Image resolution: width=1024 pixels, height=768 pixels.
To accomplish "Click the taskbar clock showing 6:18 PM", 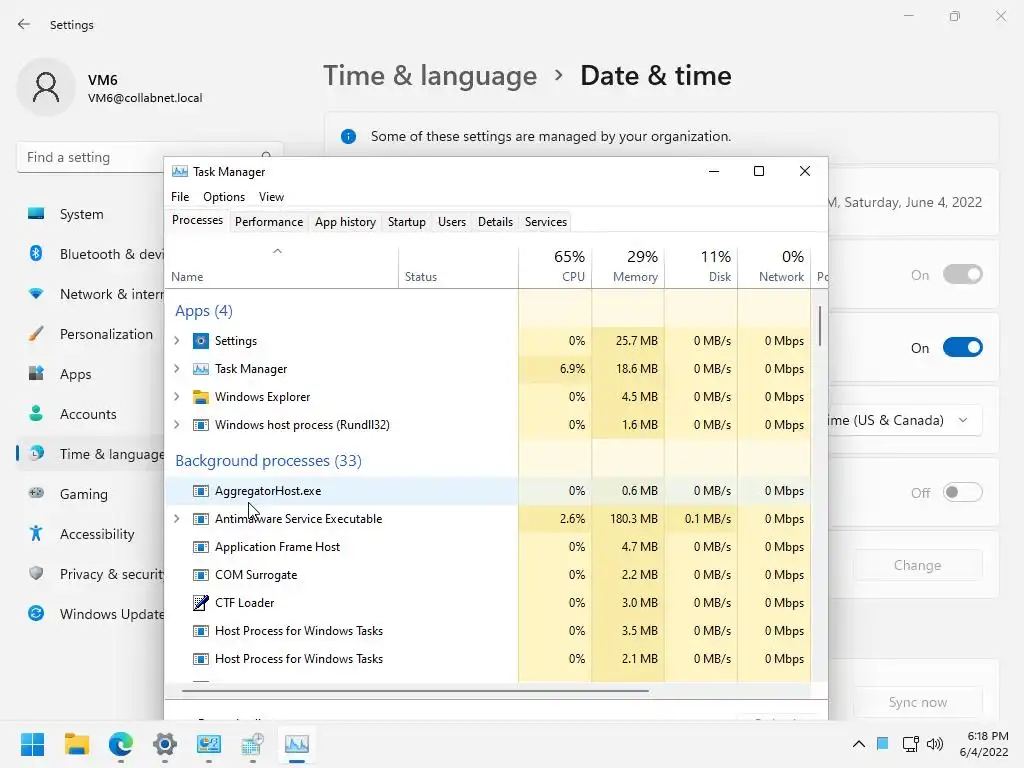I will (985, 744).
